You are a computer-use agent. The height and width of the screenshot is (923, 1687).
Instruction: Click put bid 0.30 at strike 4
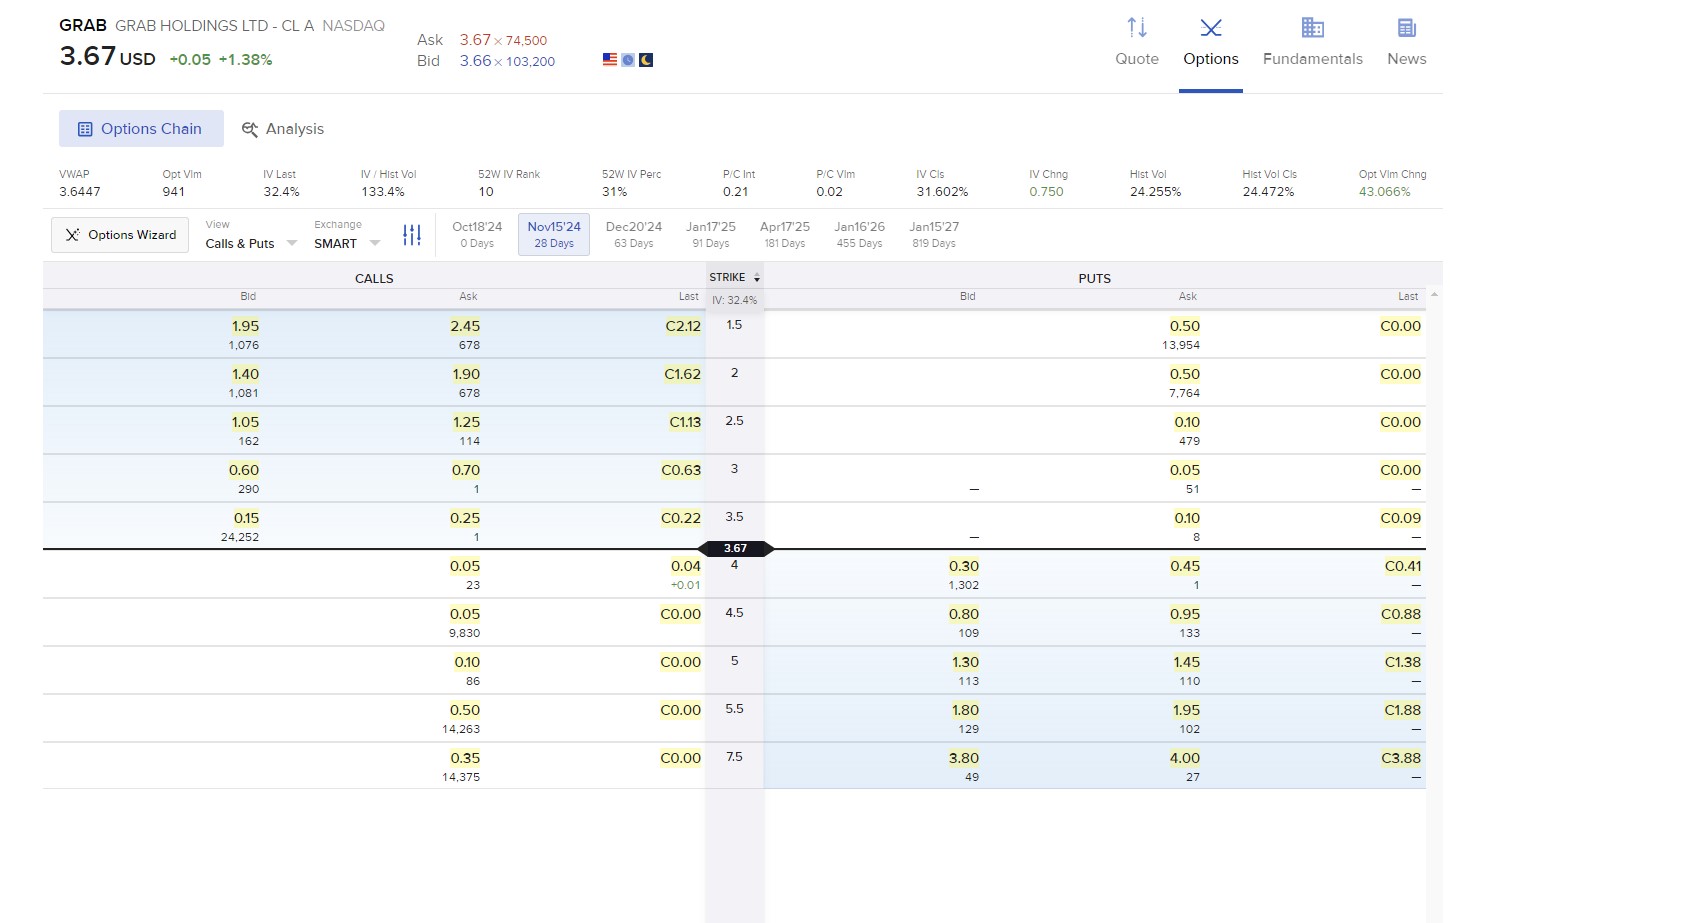pyautogui.click(x=964, y=566)
